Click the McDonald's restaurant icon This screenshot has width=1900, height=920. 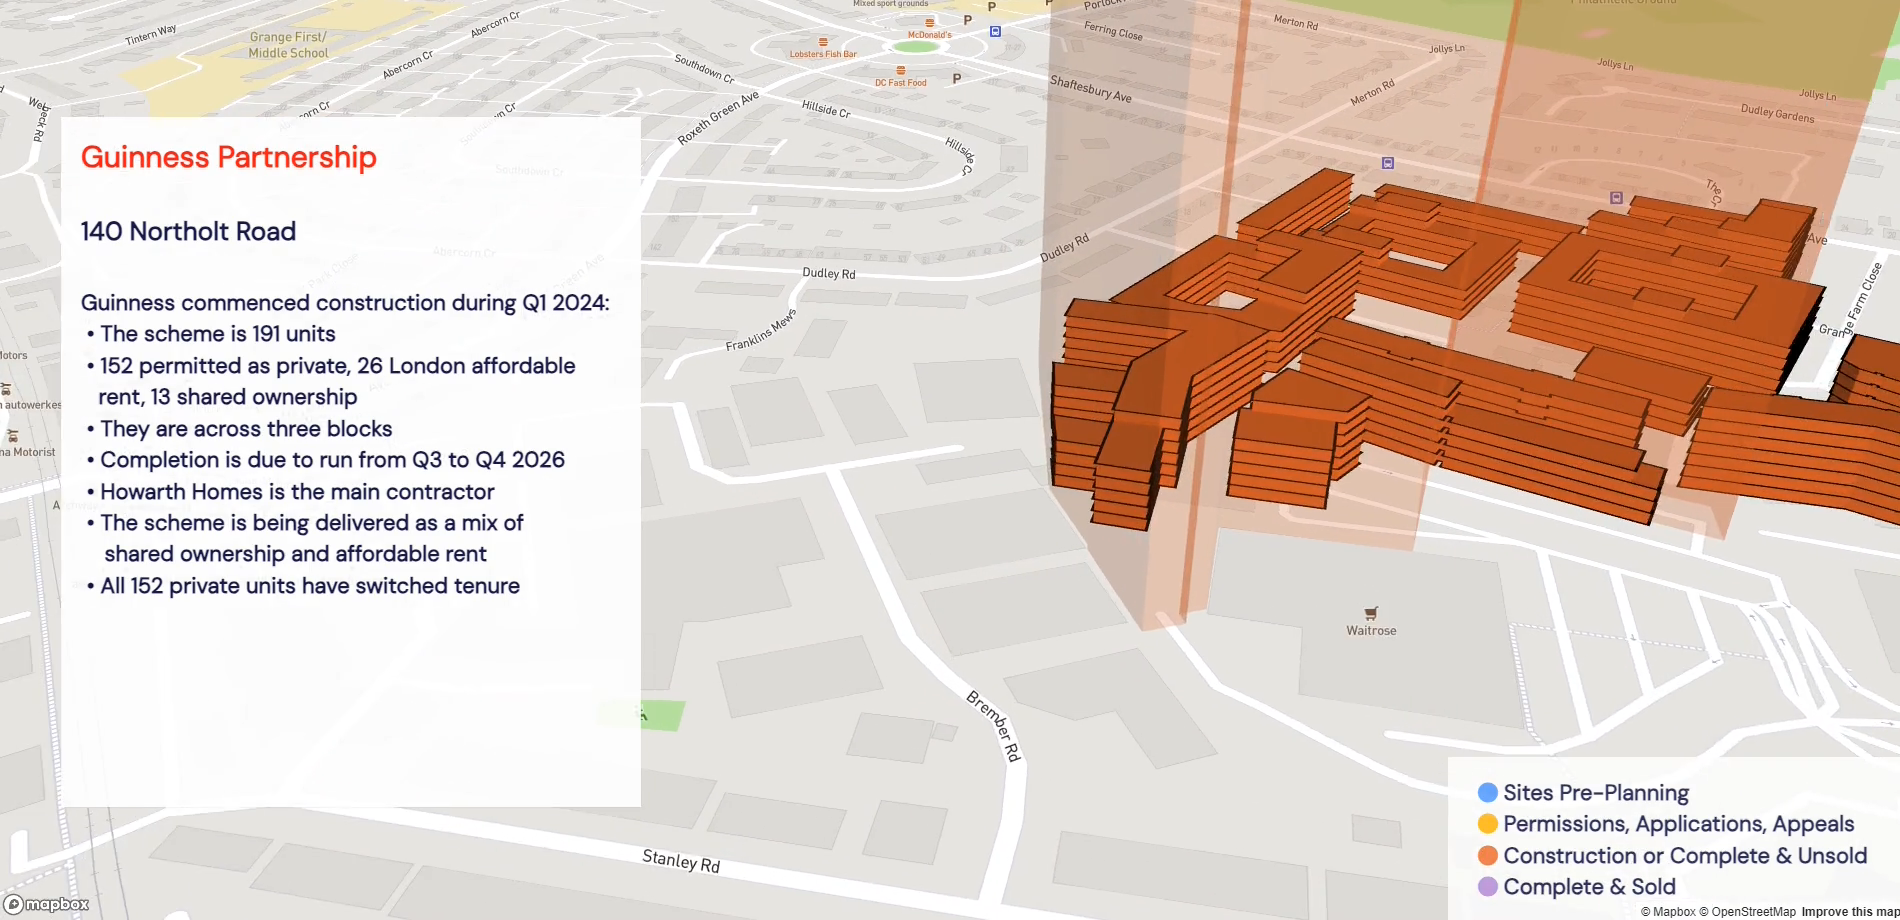click(930, 22)
